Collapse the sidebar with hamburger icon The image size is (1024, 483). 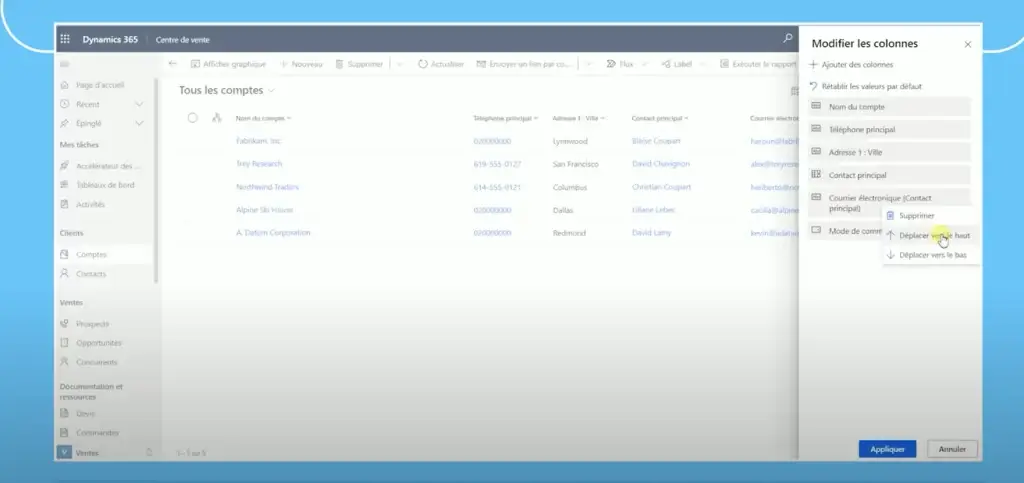(64, 64)
